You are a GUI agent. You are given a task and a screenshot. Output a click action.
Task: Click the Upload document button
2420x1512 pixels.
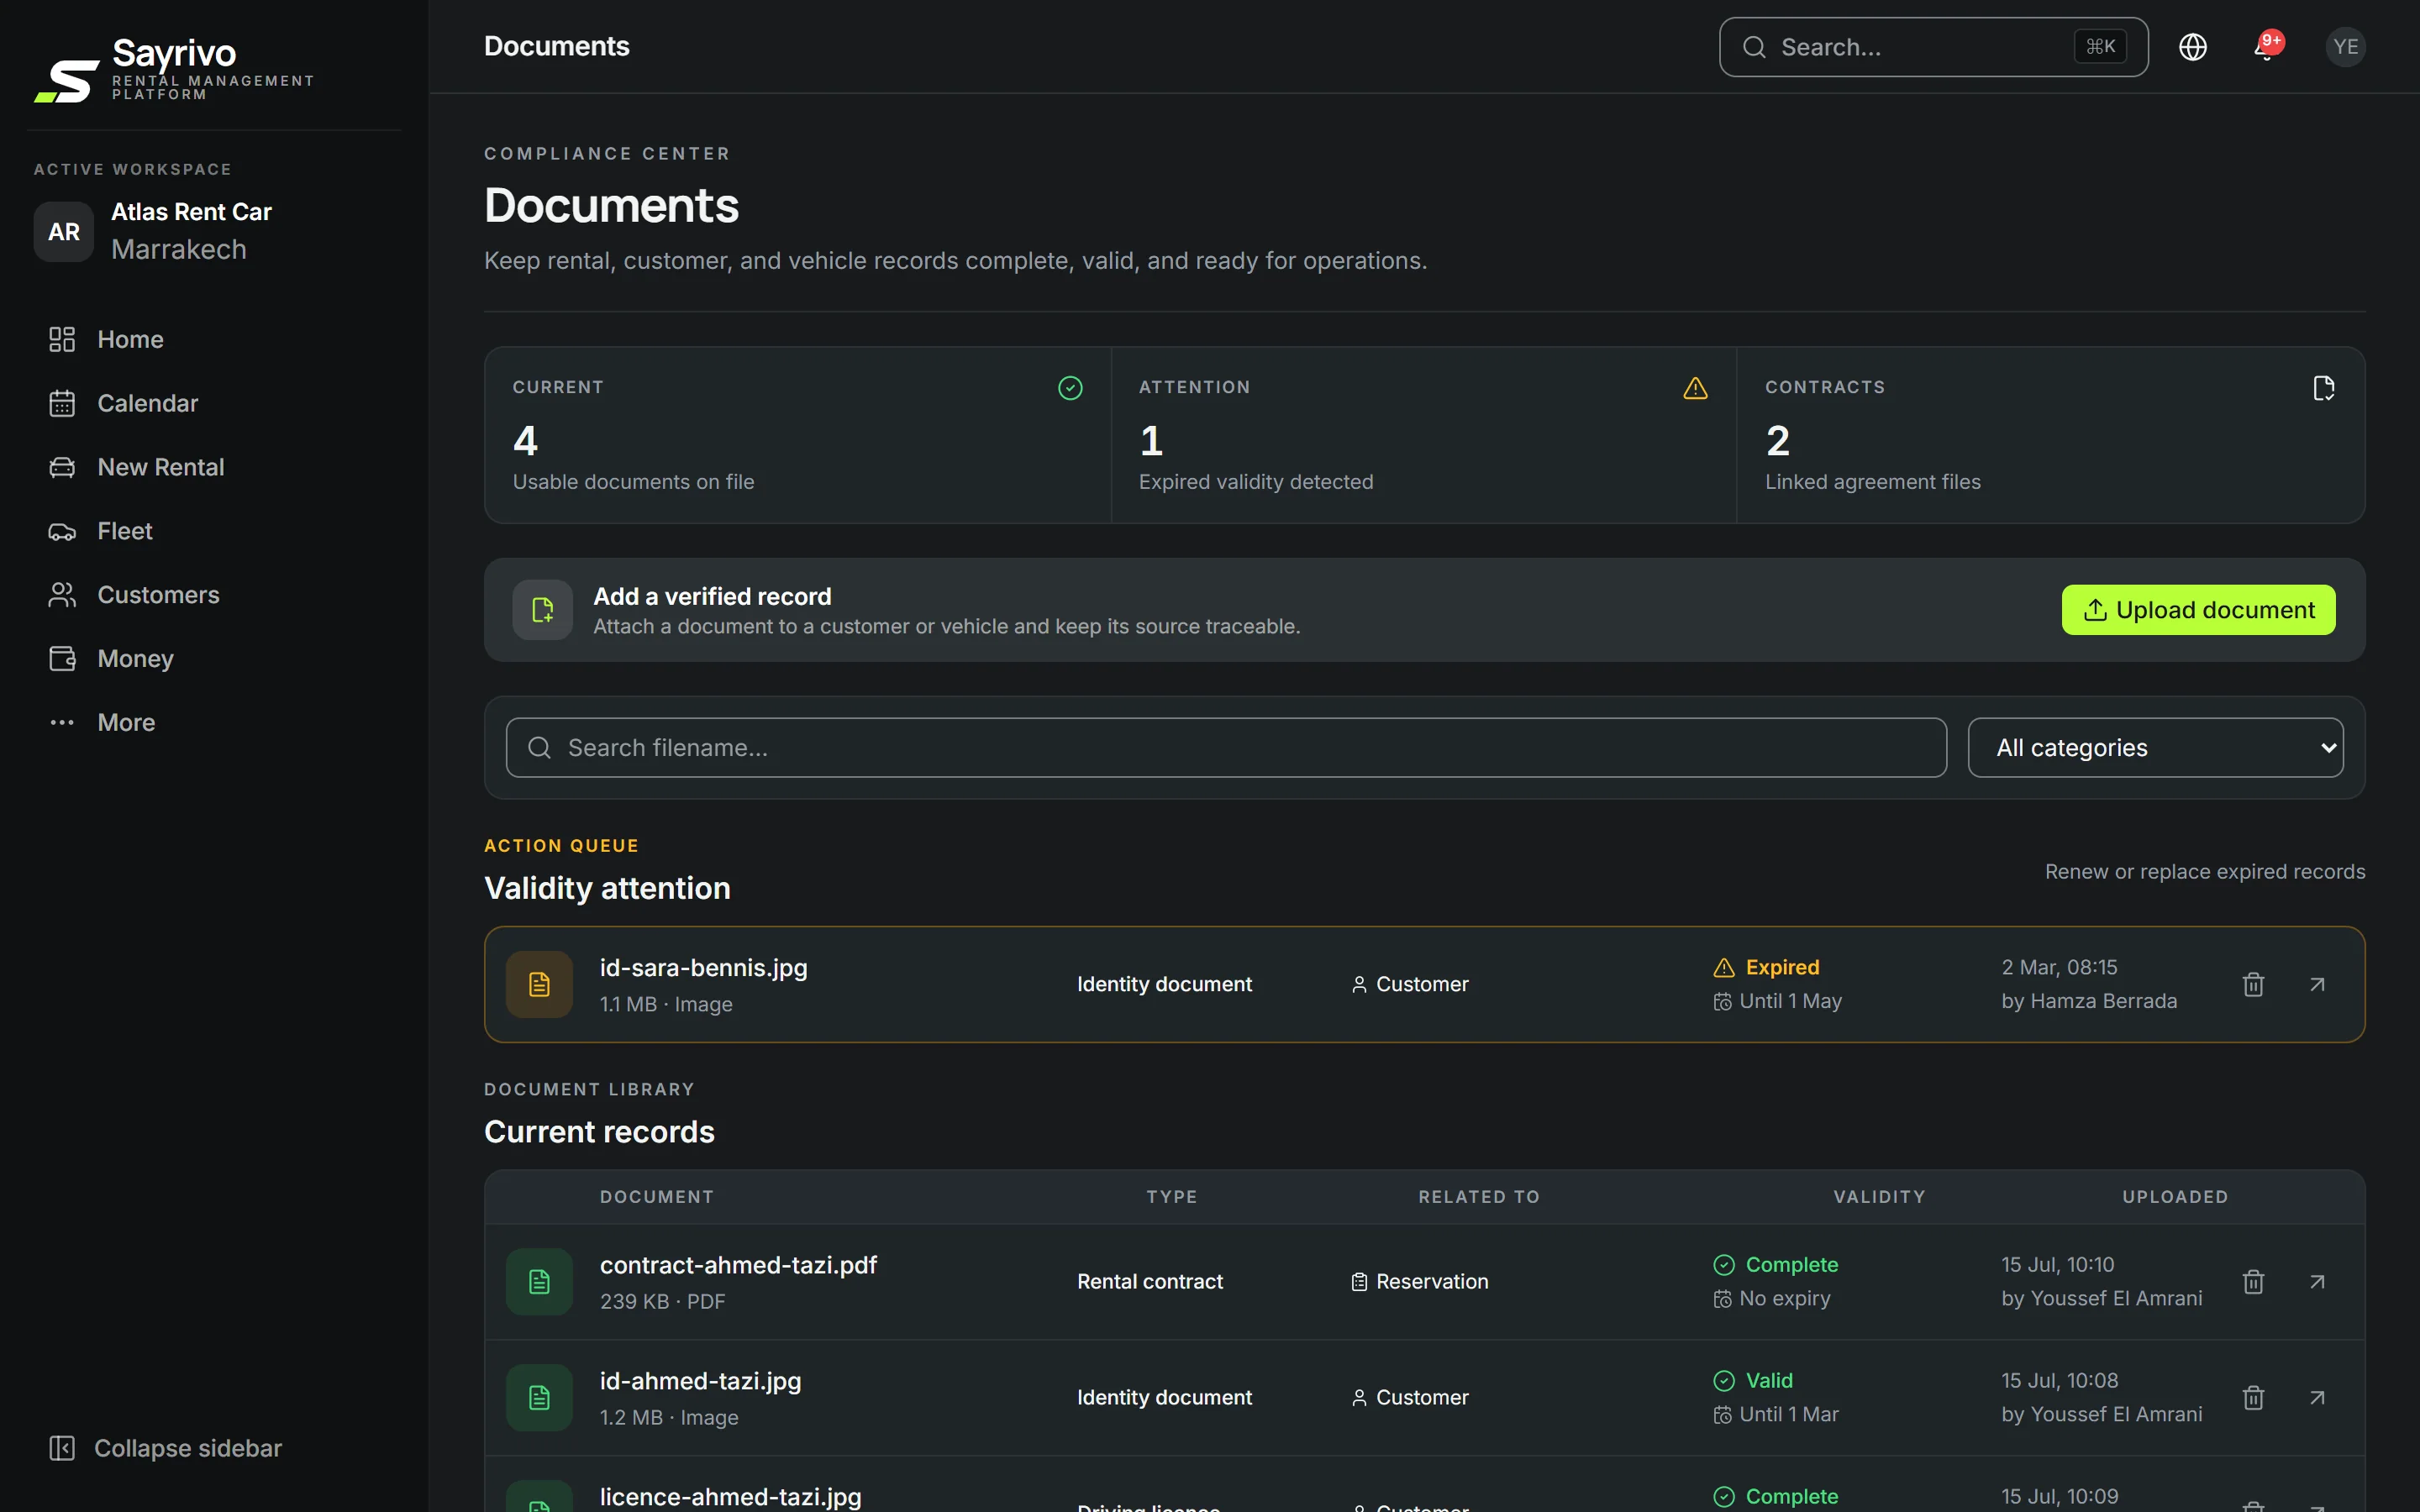coord(2198,610)
